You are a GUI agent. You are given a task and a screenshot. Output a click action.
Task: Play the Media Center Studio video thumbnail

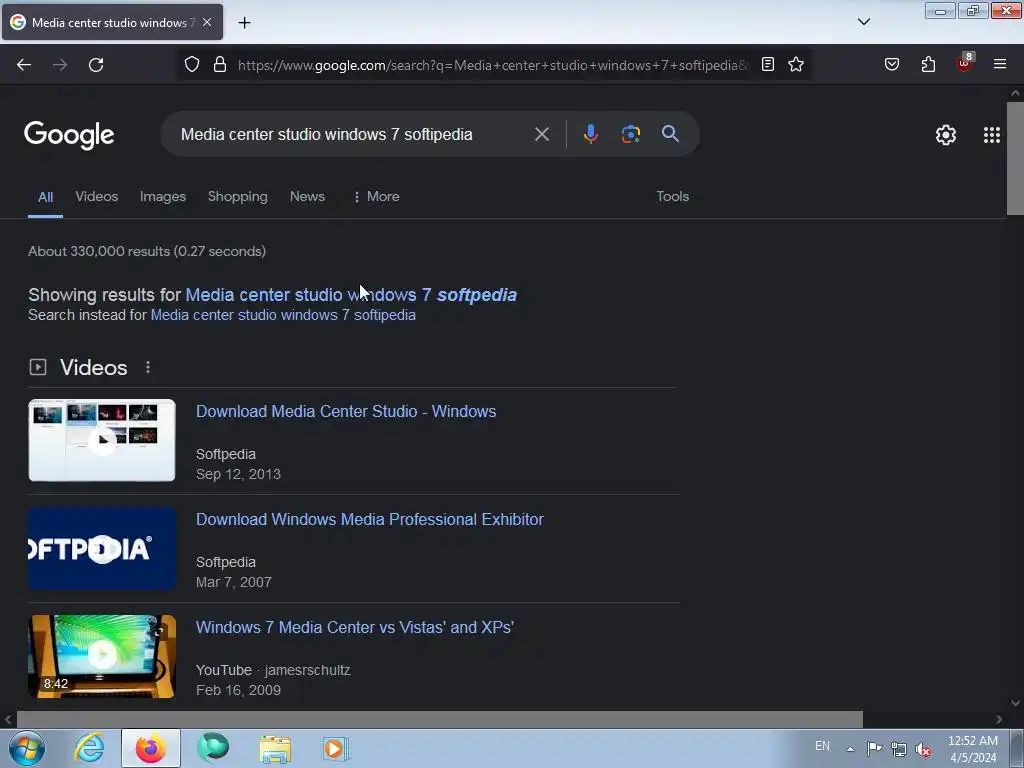point(102,440)
